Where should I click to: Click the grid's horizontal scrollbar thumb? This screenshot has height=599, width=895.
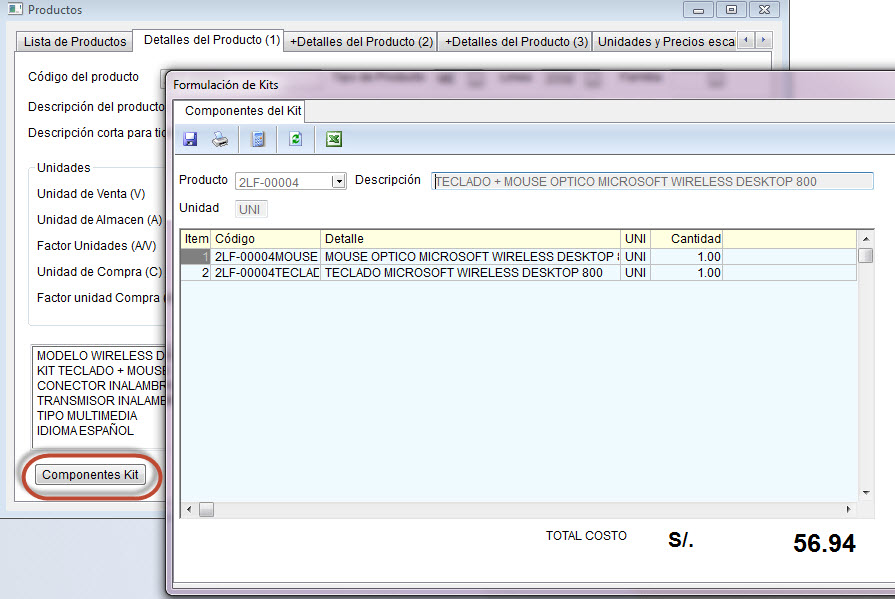coord(206,510)
